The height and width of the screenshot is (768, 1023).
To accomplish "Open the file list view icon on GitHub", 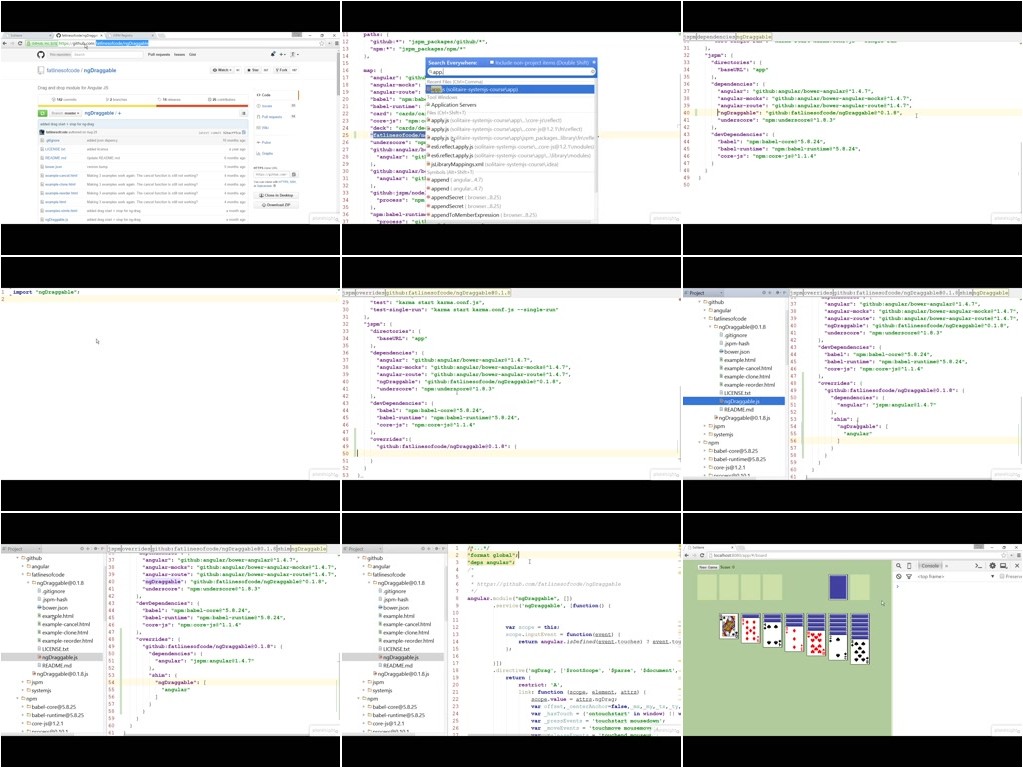I will tap(243, 113).
